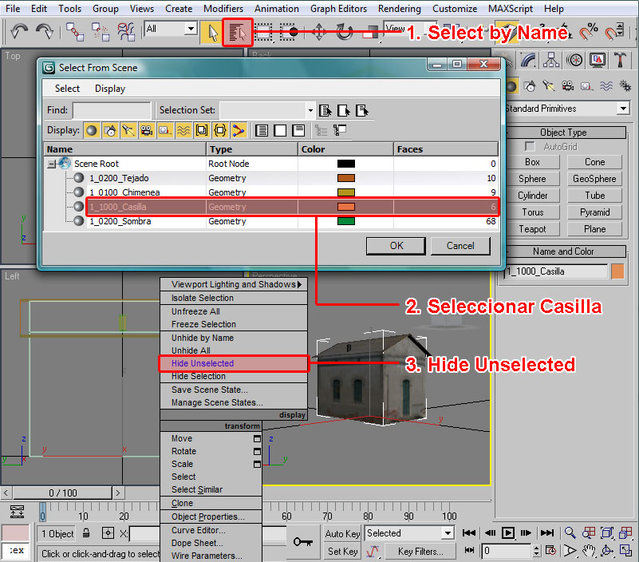Click the key icon beside Auto Key
Viewport: 639px width, 562px height.
pos(303,541)
